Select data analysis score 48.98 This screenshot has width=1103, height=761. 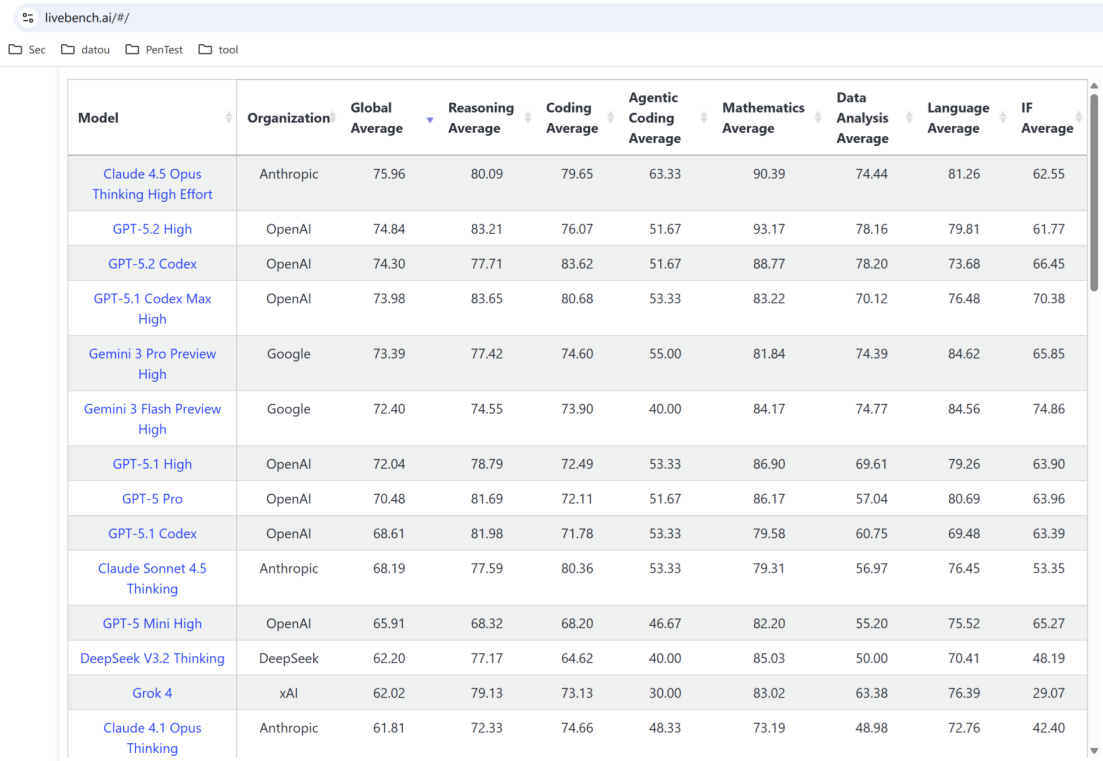[x=872, y=728]
